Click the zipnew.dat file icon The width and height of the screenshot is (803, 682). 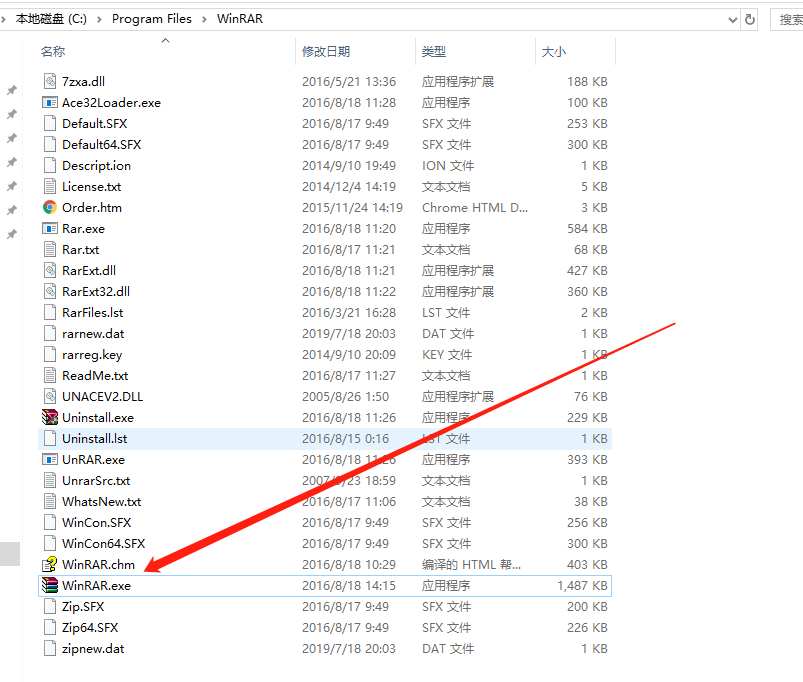[x=50, y=648]
